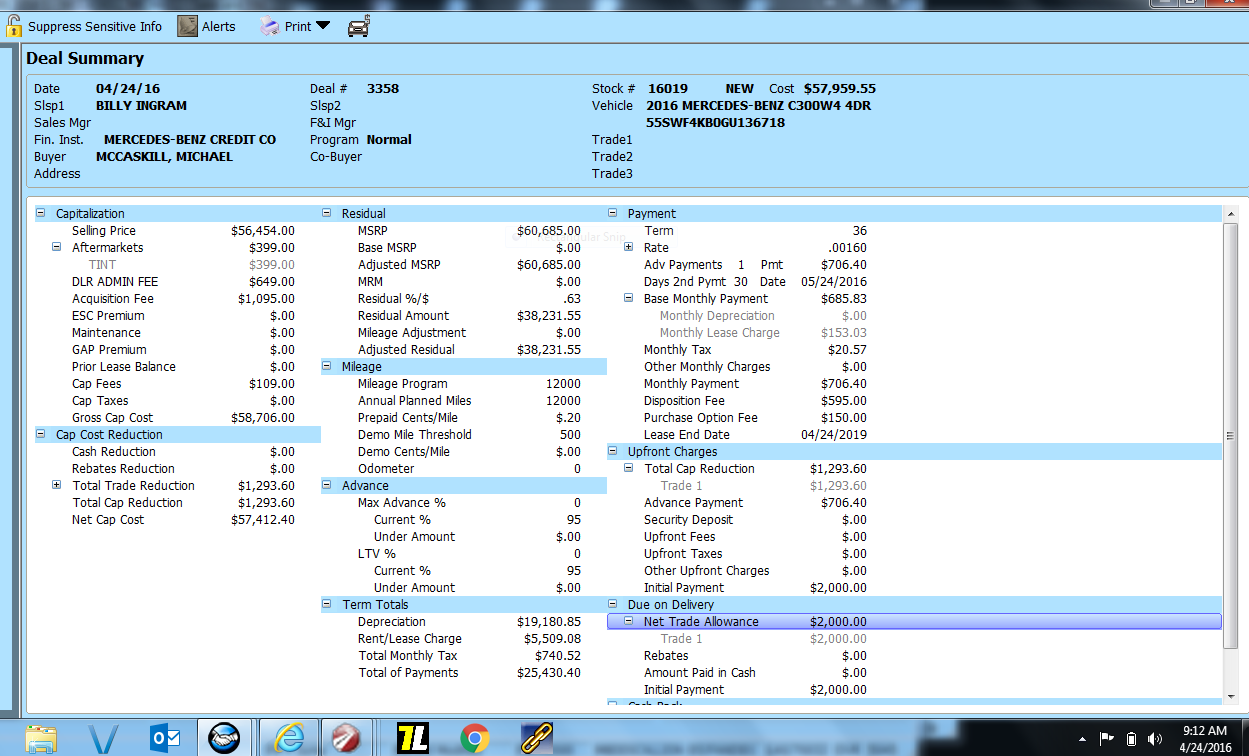Collapse the Aftermarkets row
The width and height of the screenshot is (1249, 756).
[57, 247]
